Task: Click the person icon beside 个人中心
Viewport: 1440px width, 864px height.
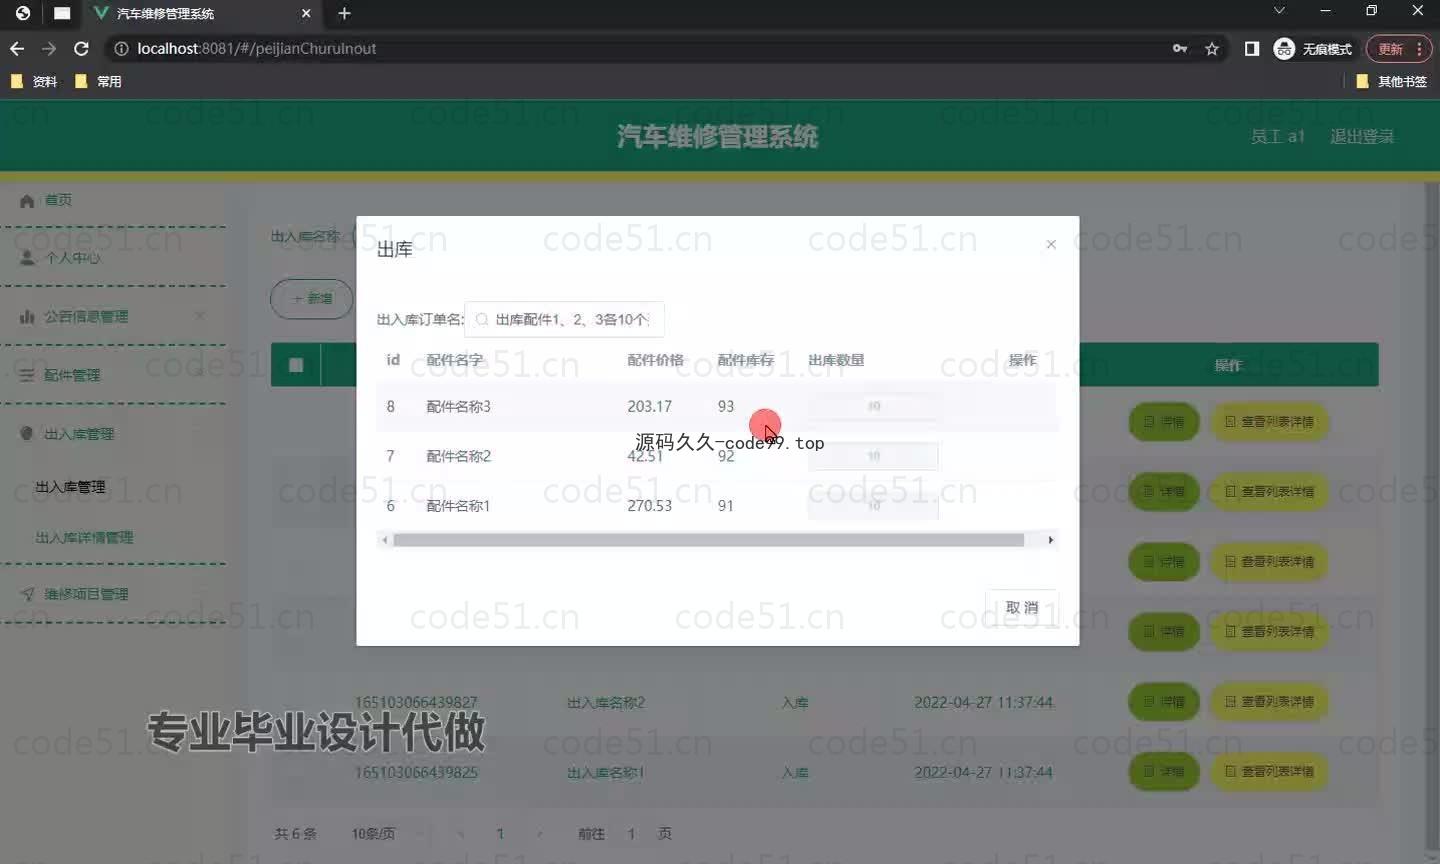Action: pyautogui.click(x=27, y=258)
